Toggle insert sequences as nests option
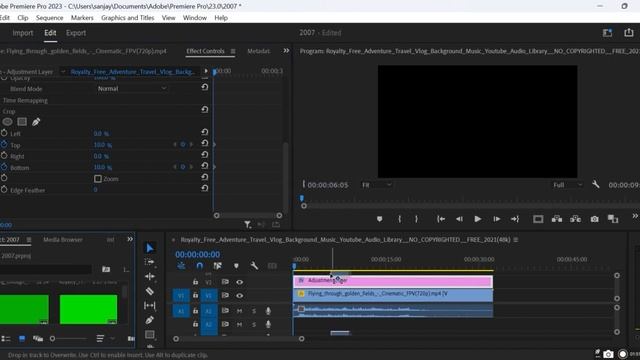Viewport: 640px width, 360px height. click(x=181, y=266)
